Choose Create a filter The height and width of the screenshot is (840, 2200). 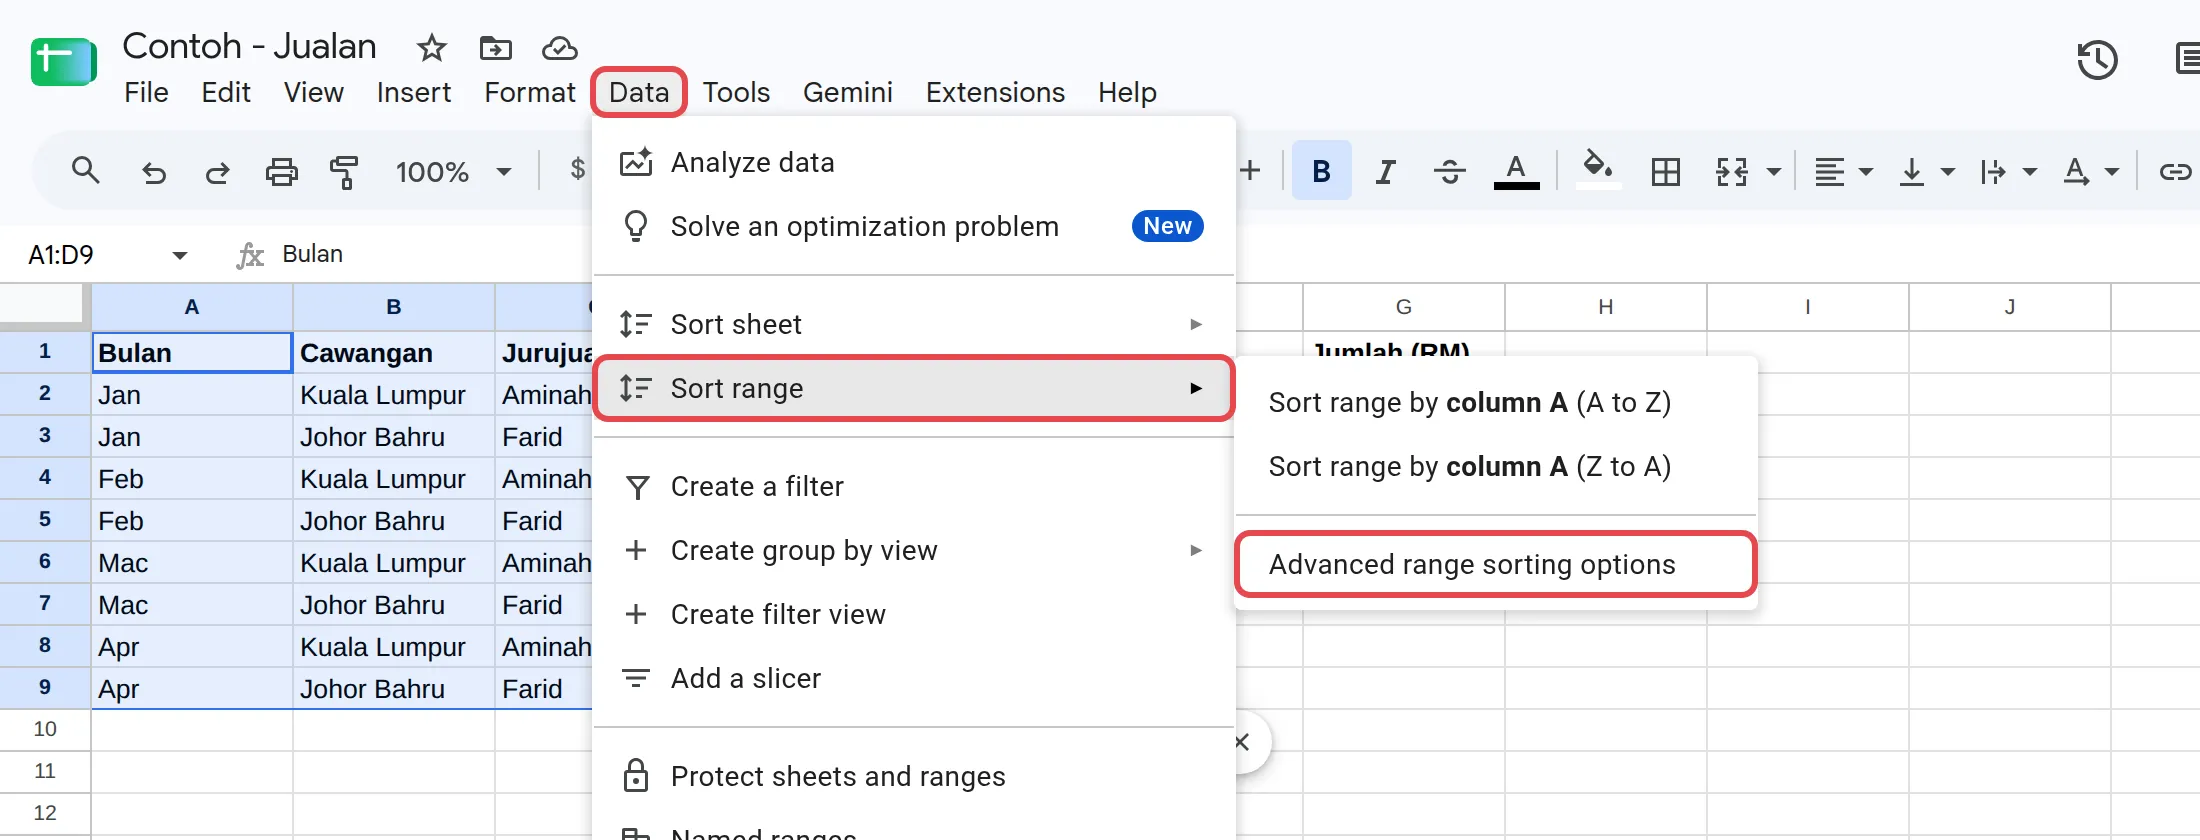913,486
